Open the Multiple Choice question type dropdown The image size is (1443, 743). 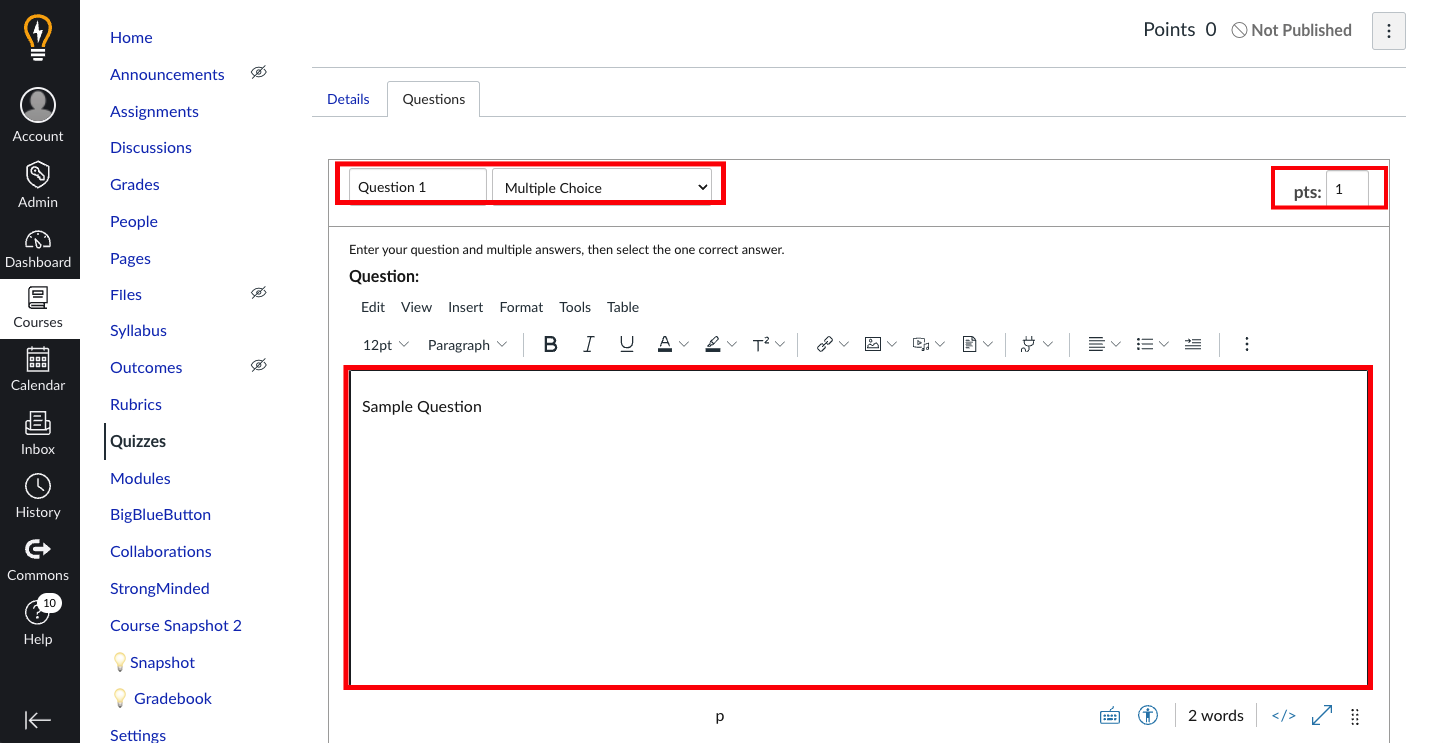(602, 187)
